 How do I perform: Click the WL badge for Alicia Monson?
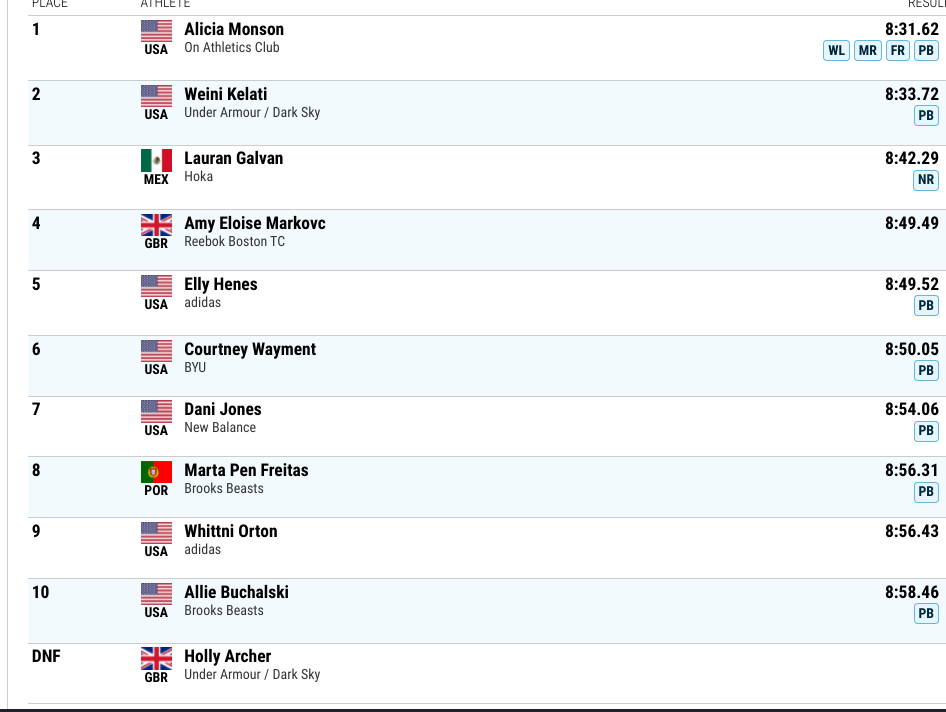click(836, 51)
